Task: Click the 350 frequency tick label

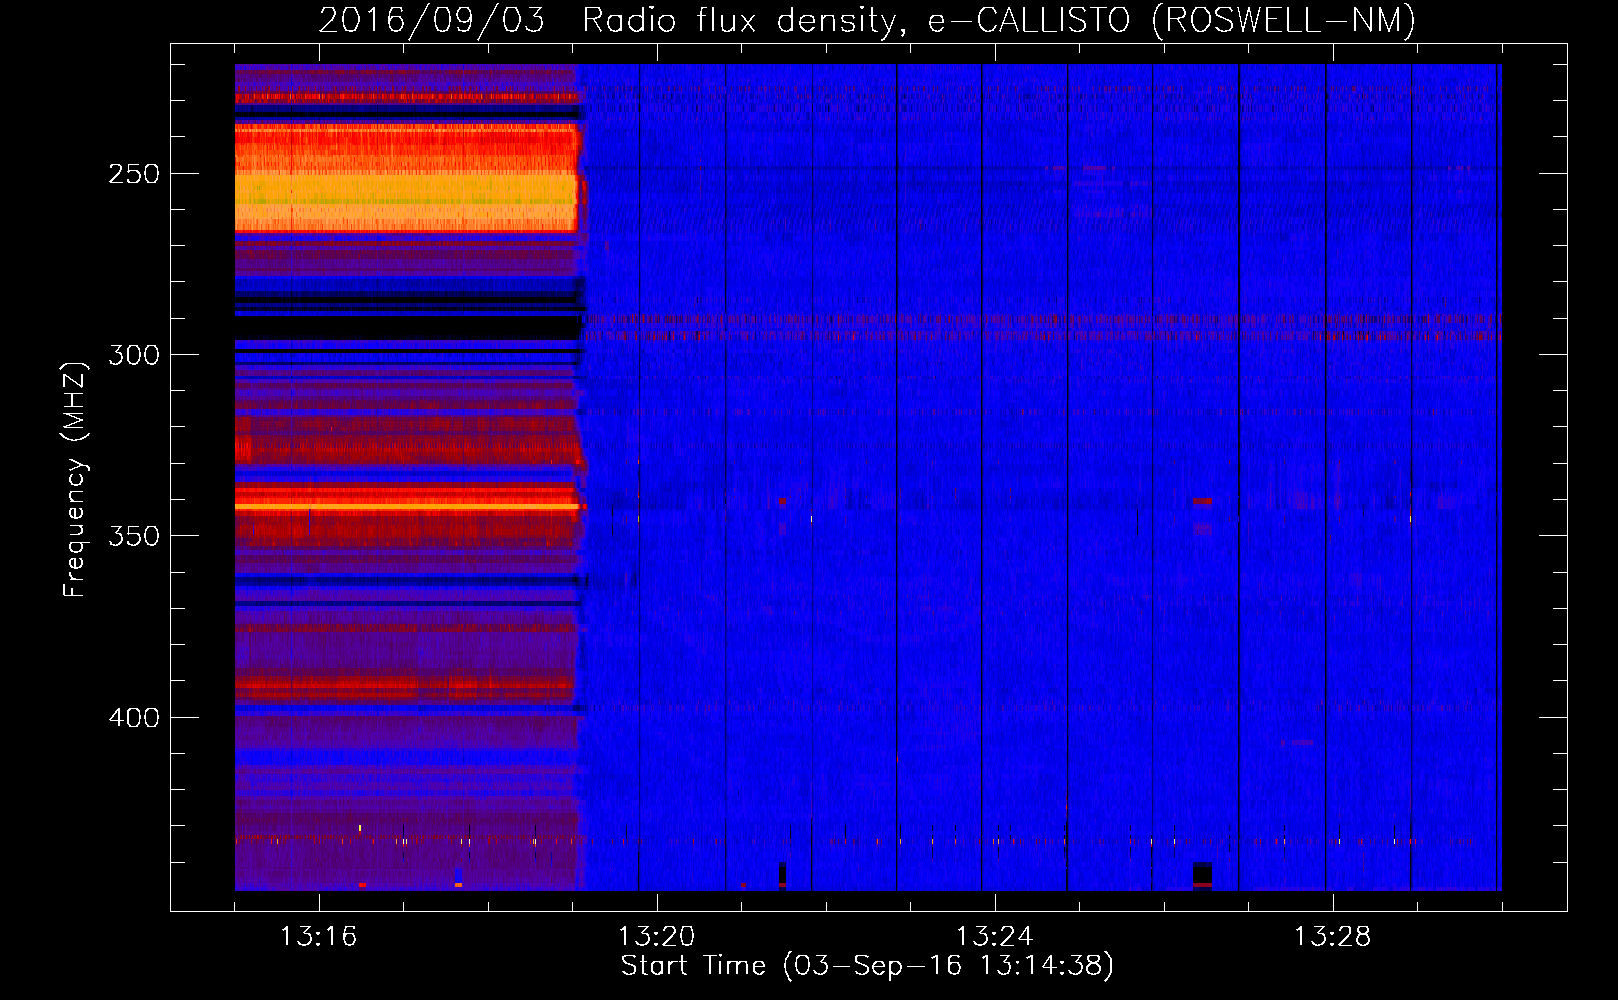Action: point(133,536)
